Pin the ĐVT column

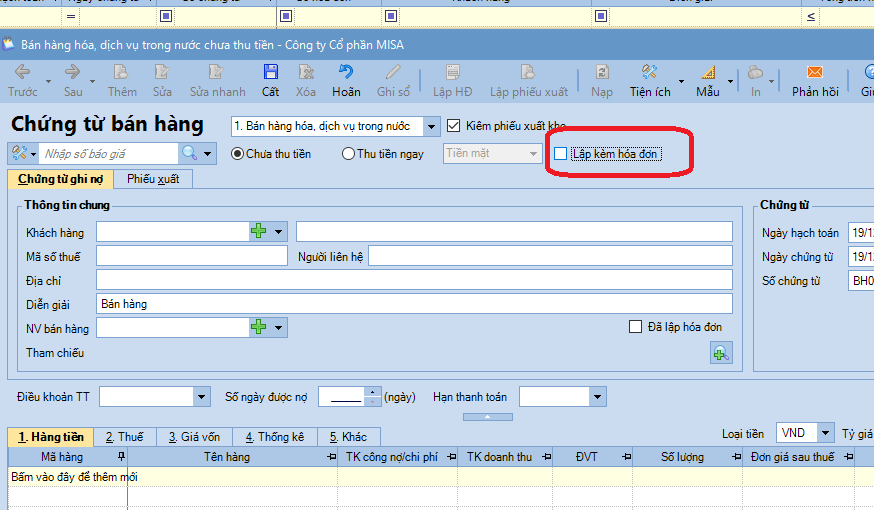pyautogui.click(x=627, y=456)
